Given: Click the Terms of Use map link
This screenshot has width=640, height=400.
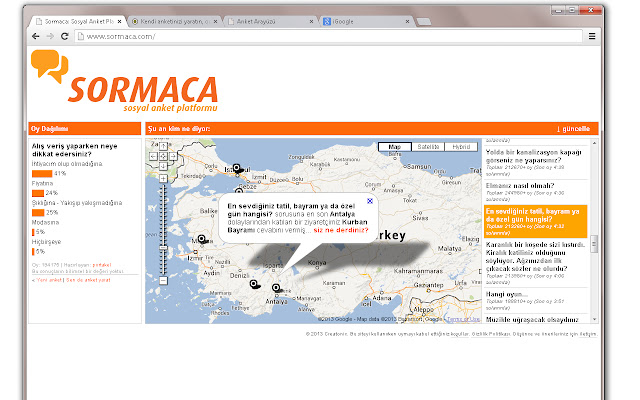Looking at the screenshot, I should [x=464, y=319].
